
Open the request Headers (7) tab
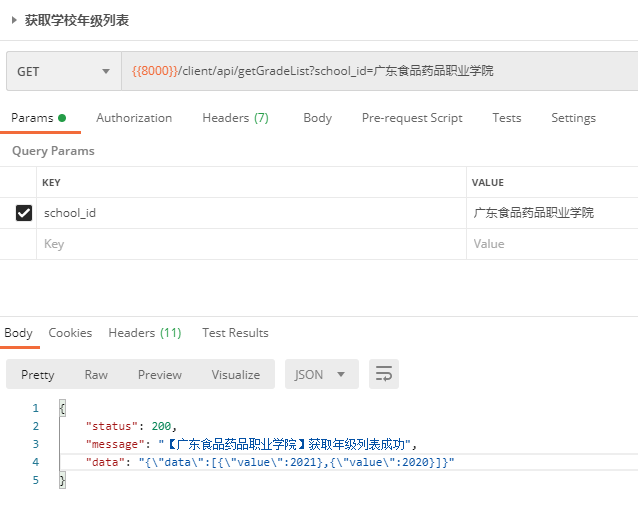click(x=235, y=118)
